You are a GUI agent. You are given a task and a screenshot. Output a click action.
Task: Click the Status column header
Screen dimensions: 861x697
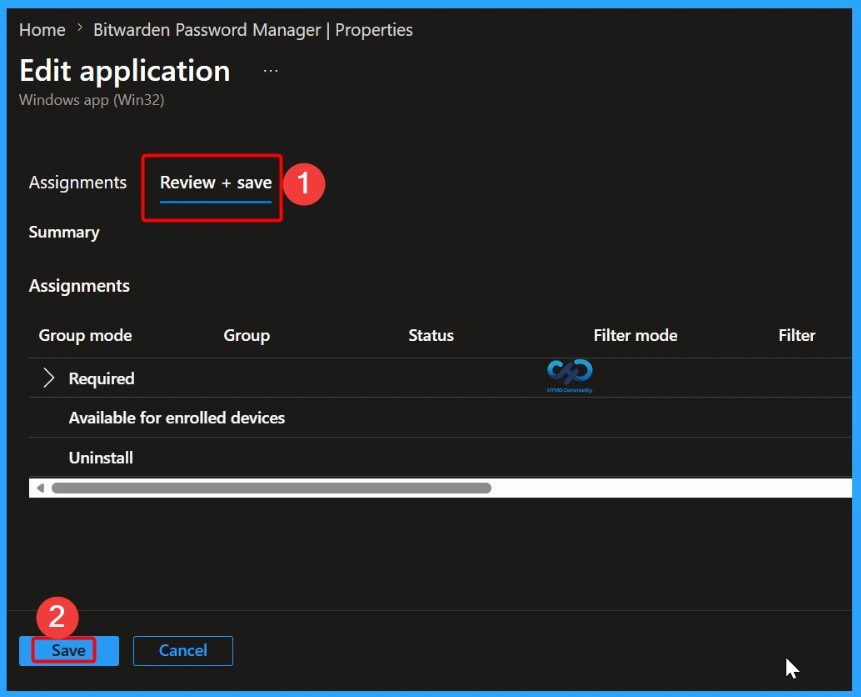[x=431, y=335]
